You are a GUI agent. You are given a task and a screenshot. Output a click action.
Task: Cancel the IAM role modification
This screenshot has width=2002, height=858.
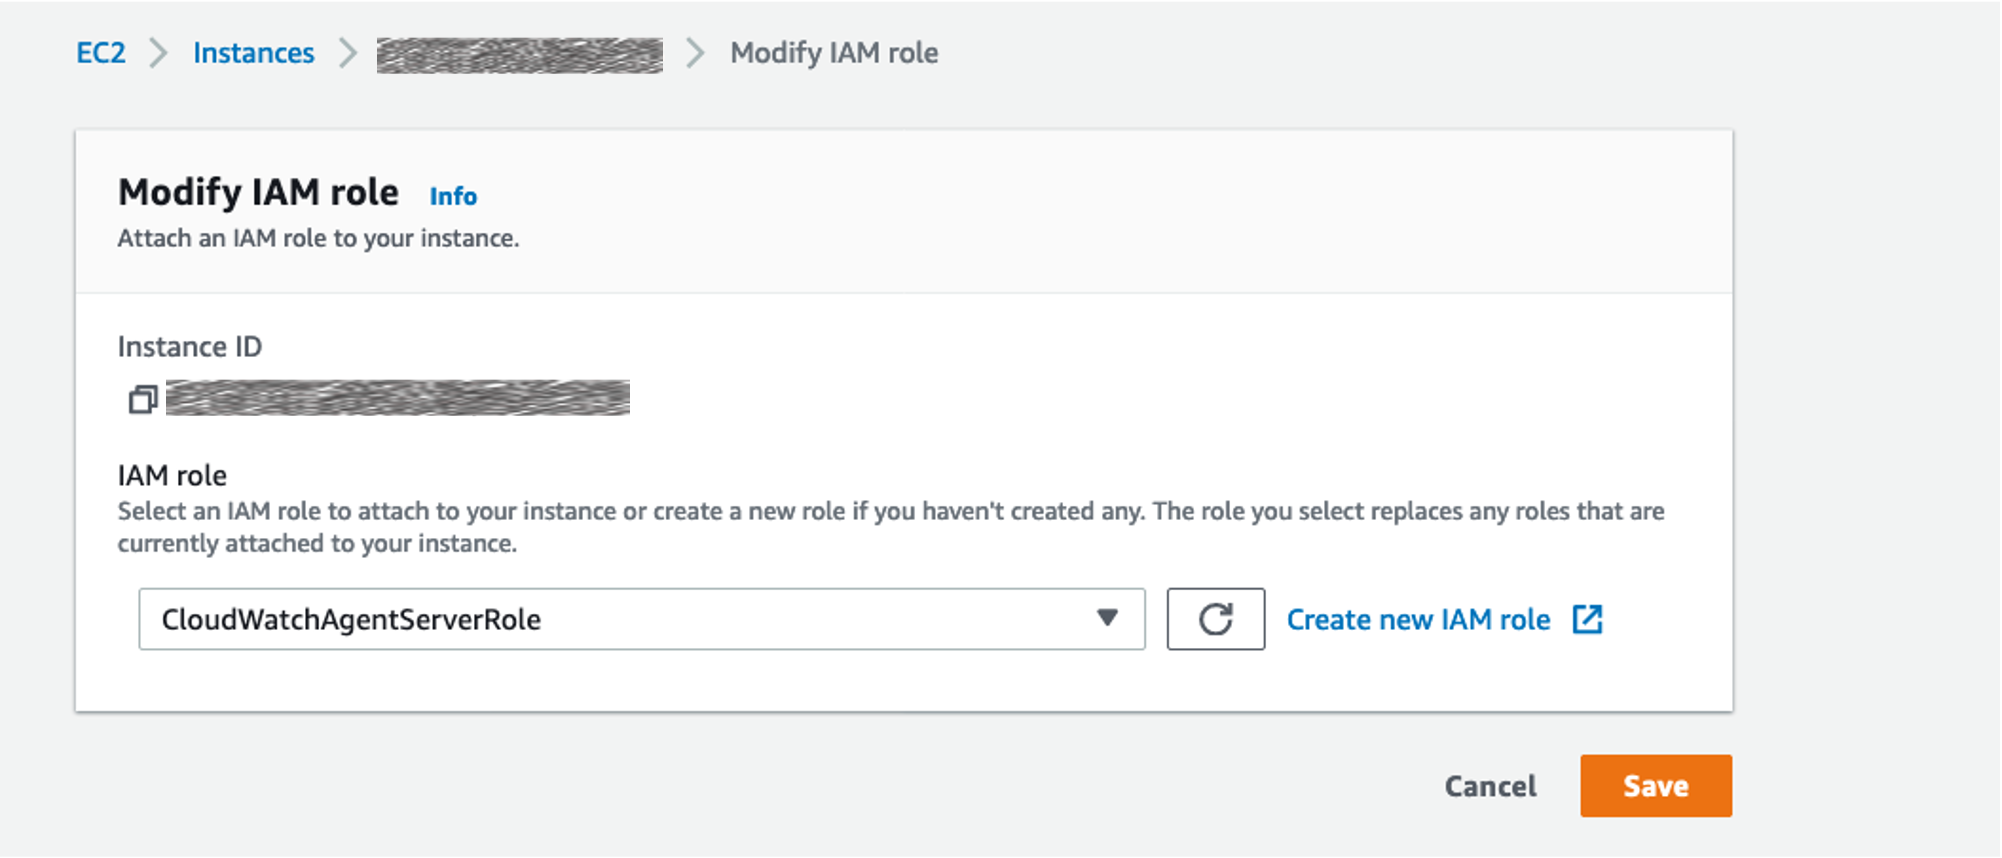tap(1490, 786)
